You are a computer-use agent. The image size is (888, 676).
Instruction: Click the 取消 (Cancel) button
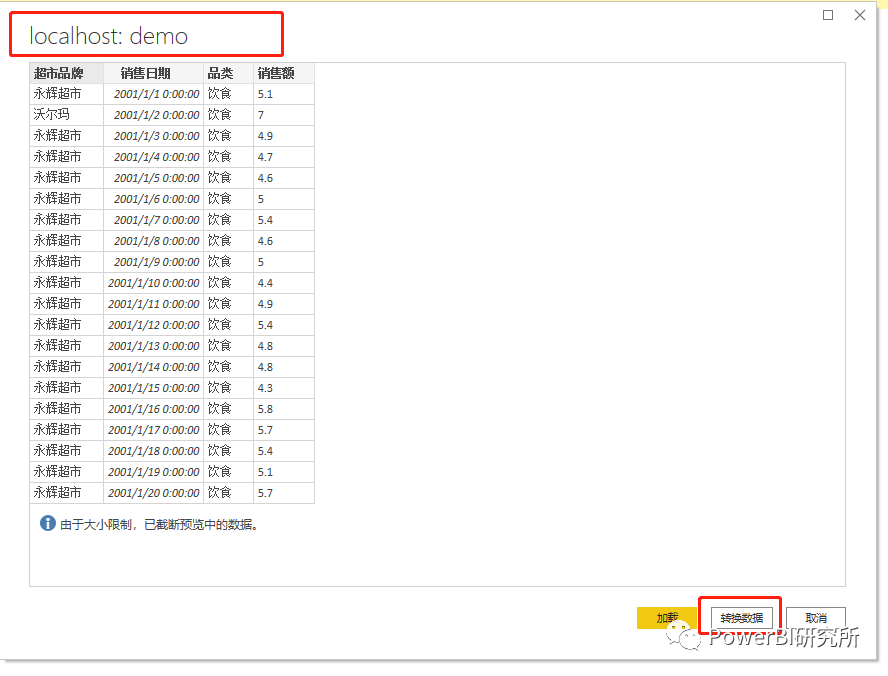816,618
